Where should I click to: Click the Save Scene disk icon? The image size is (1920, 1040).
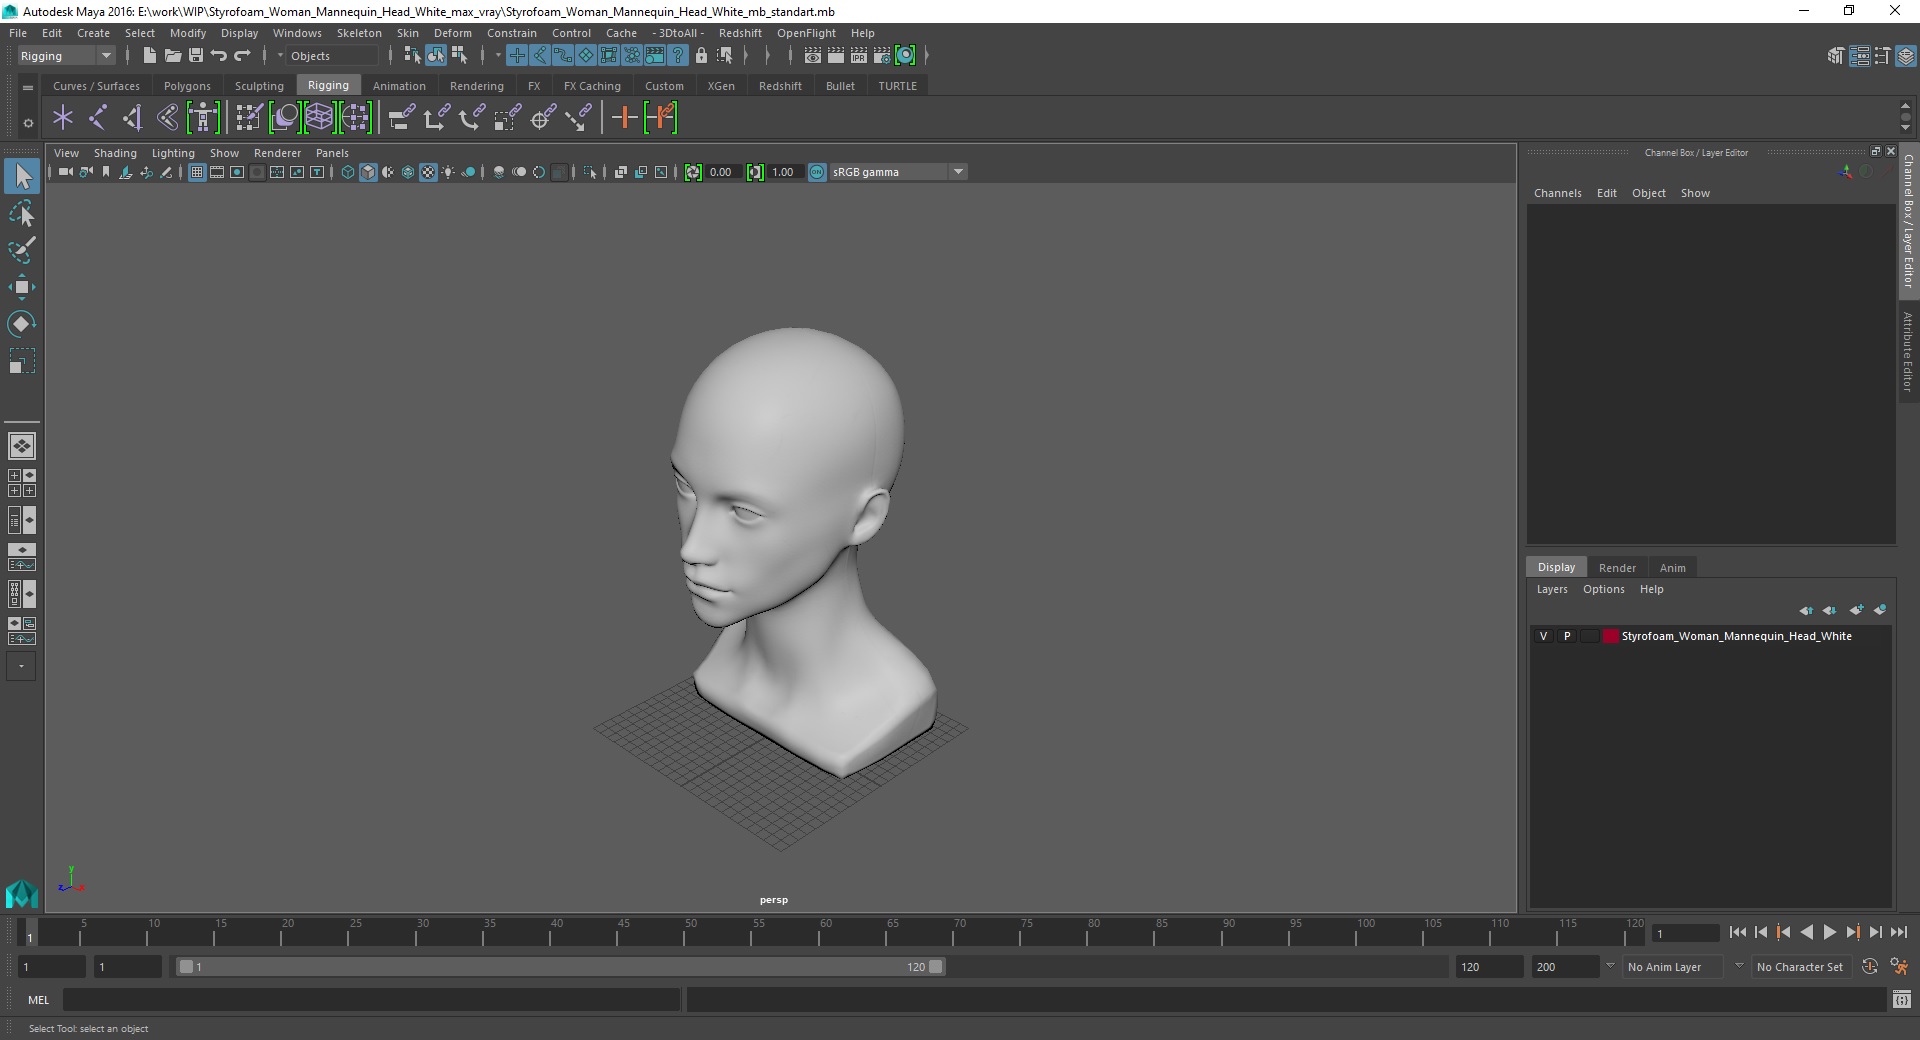pyautogui.click(x=196, y=56)
